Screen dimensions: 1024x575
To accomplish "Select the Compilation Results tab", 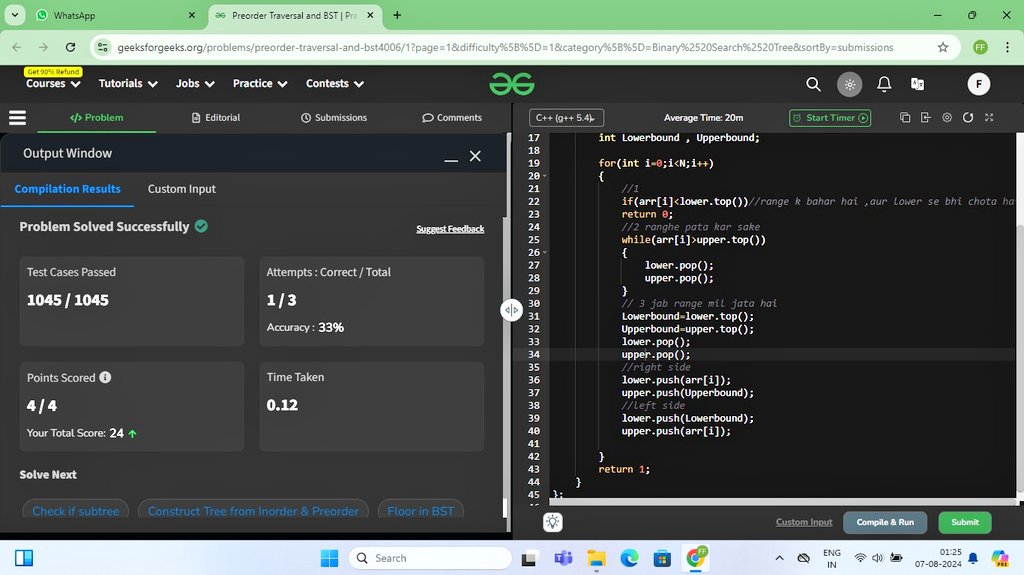I will pyautogui.click(x=67, y=189).
